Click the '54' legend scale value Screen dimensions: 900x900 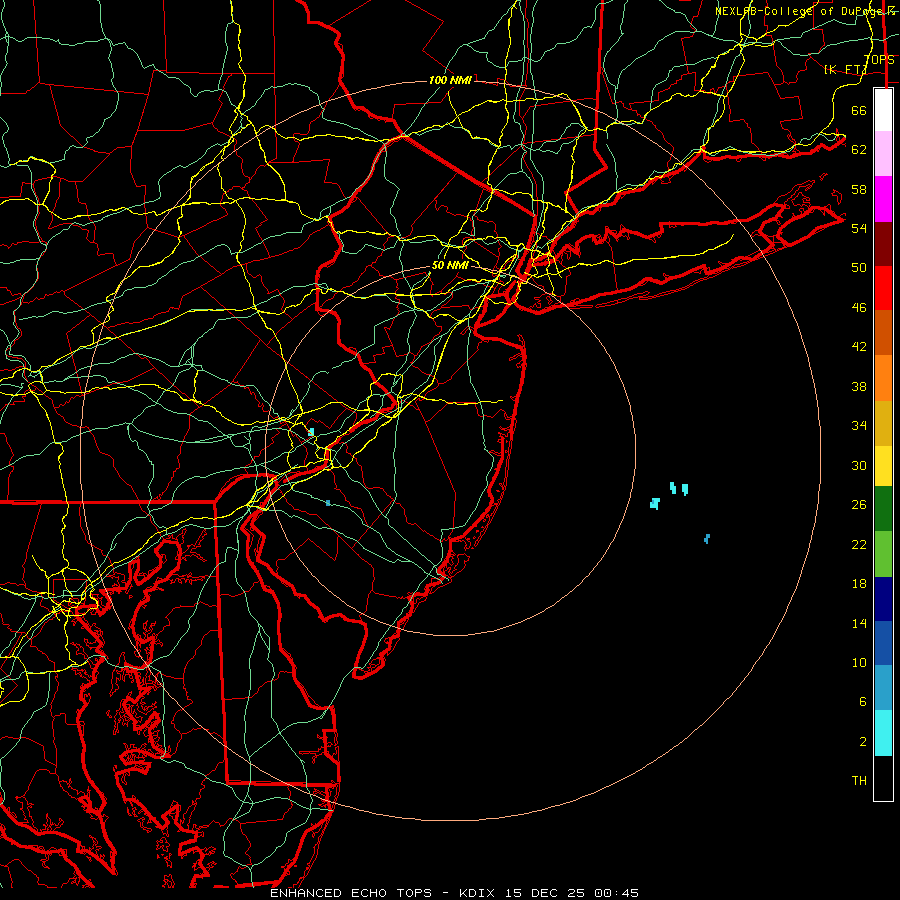[x=859, y=228]
